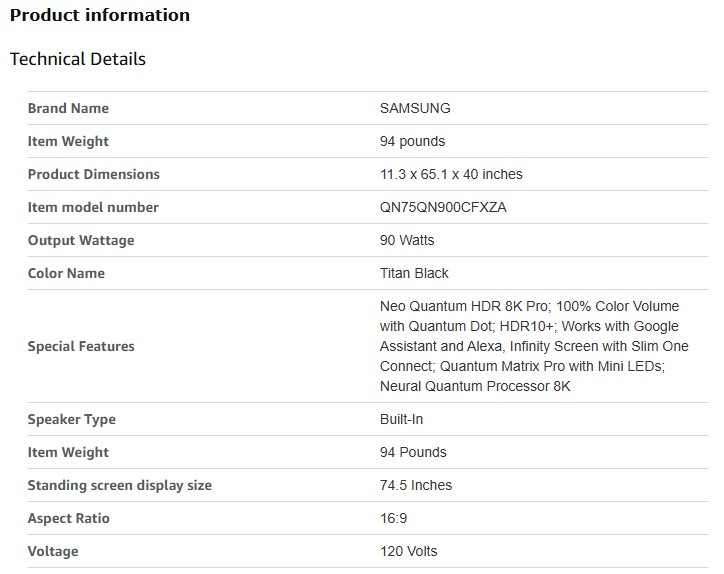Click the 120 Volts value
Image resolution: width=724 pixels, height=574 pixels.
tap(408, 551)
